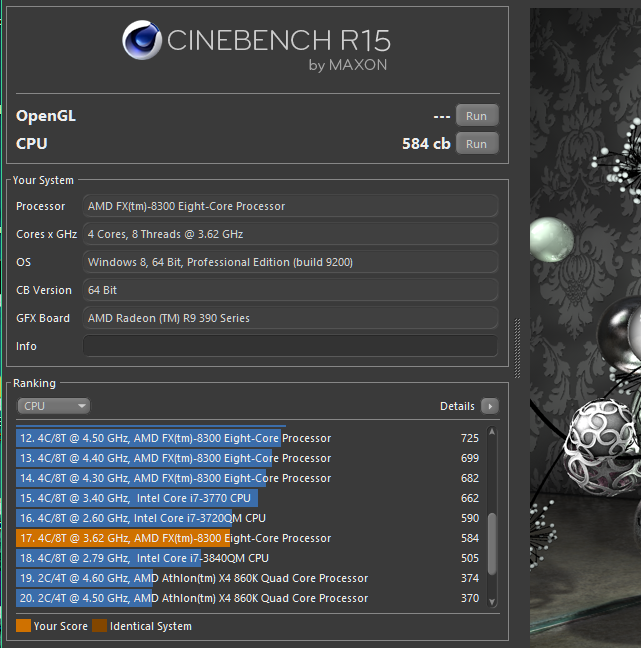The height and width of the screenshot is (648, 641).
Task: Select ranking row 13 at 4.40 GHz
Action: coord(250,458)
